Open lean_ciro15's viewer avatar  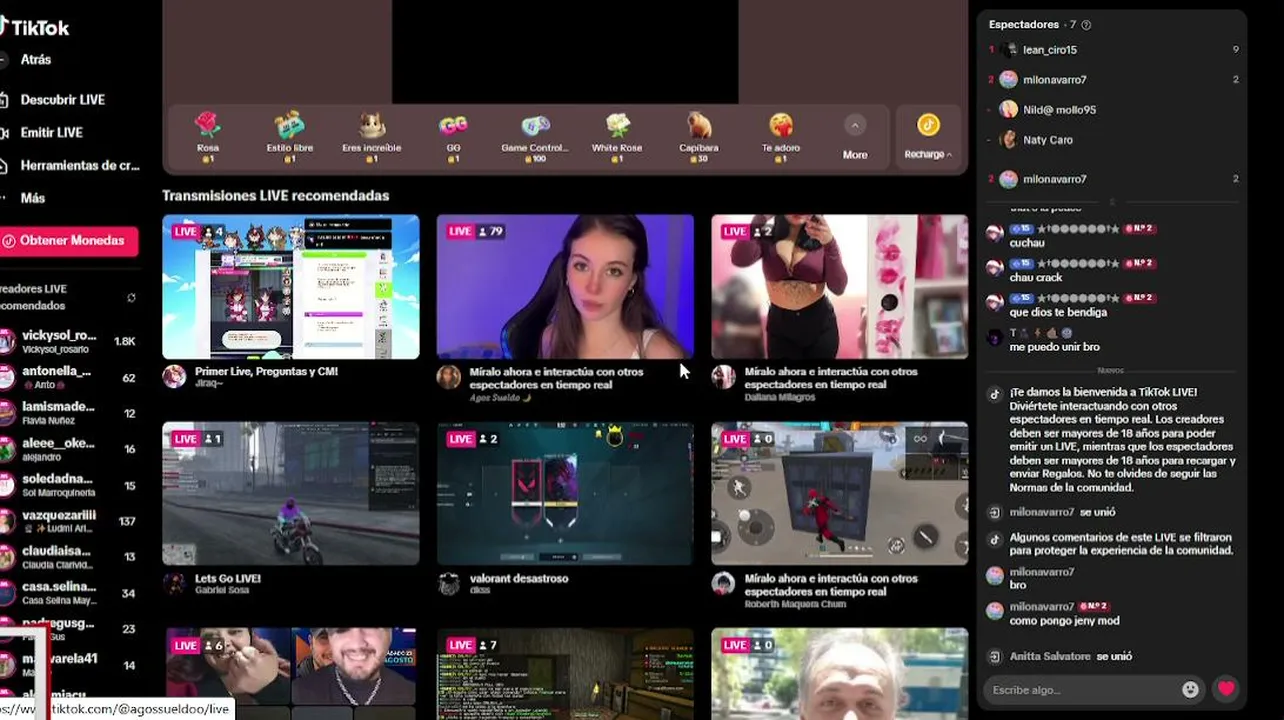point(1009,49)
